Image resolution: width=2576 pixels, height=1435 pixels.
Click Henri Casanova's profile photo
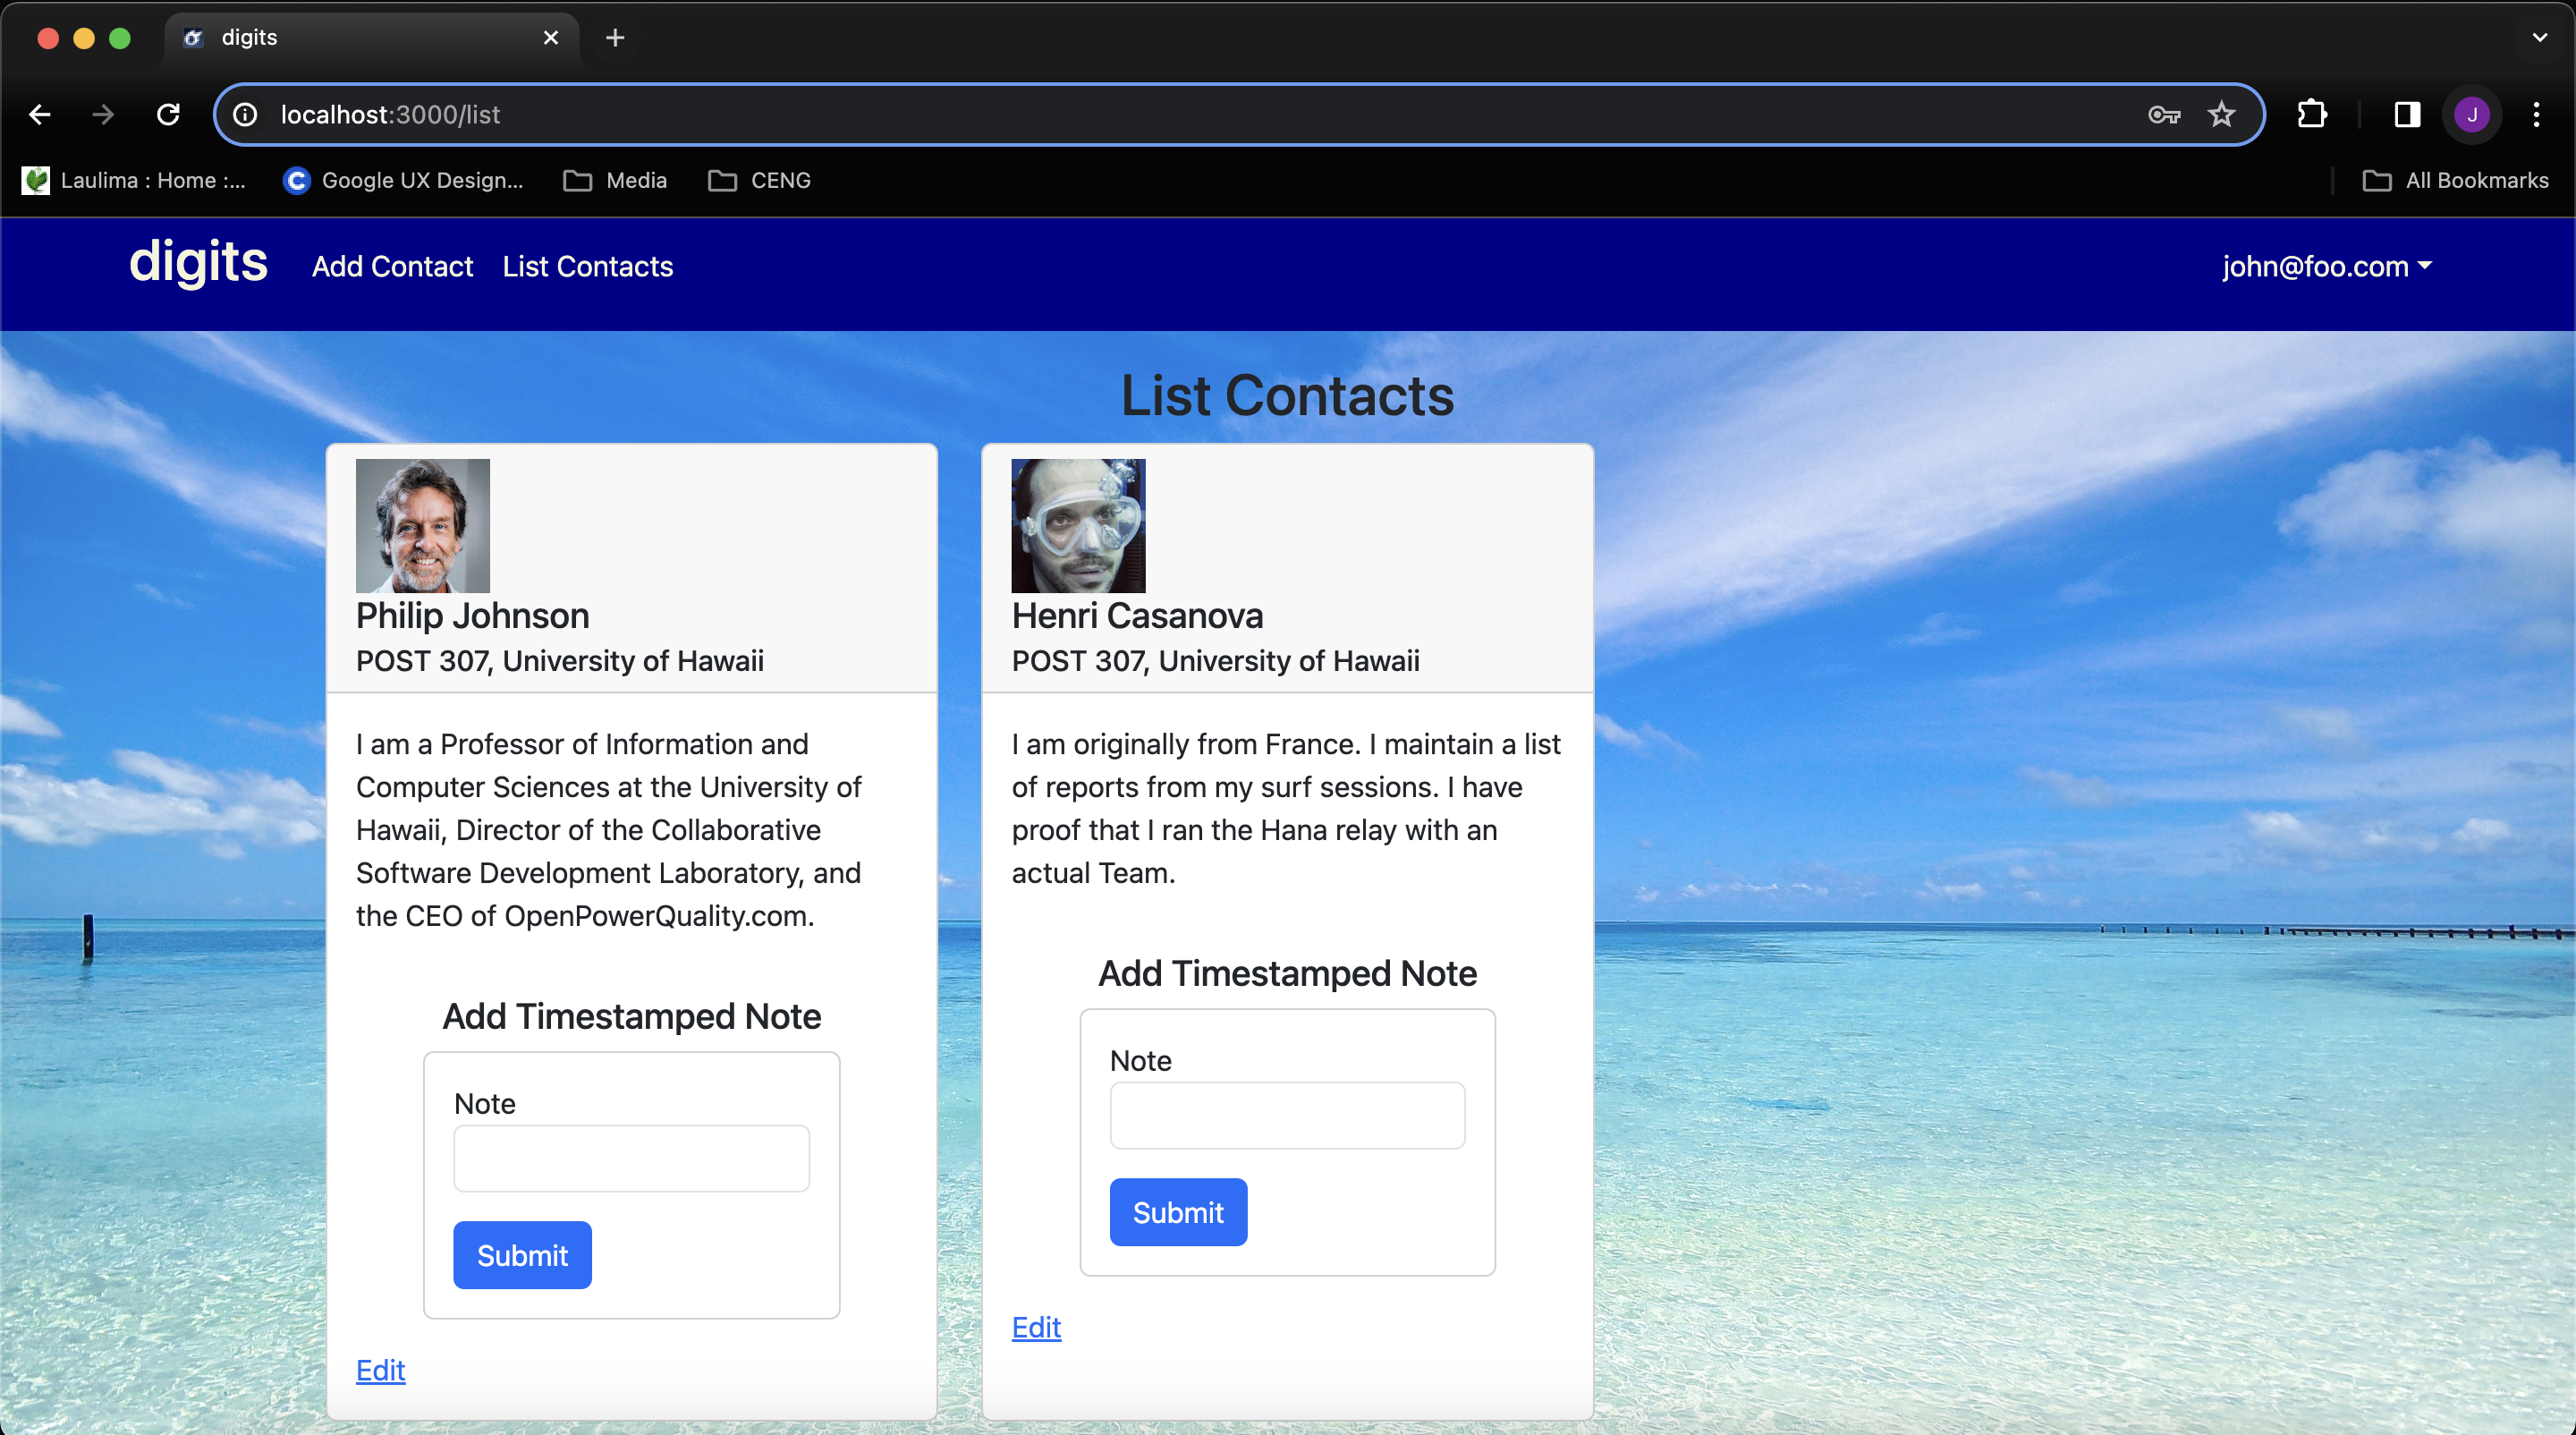1080,525
